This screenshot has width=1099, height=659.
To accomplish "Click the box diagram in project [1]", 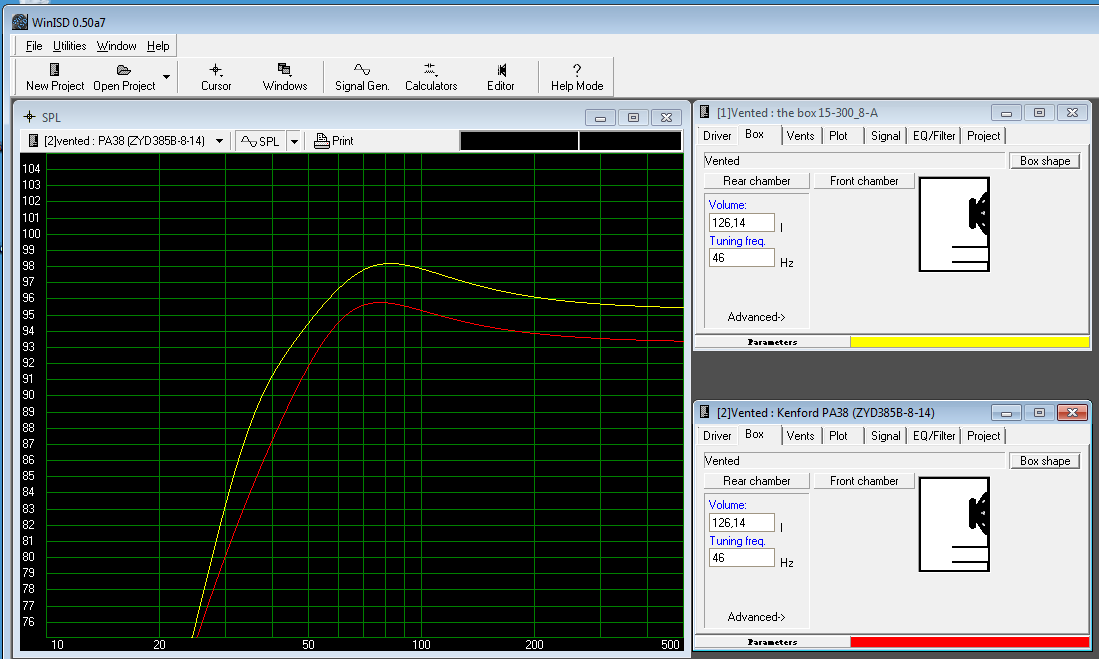I will (x=954, y=224).
